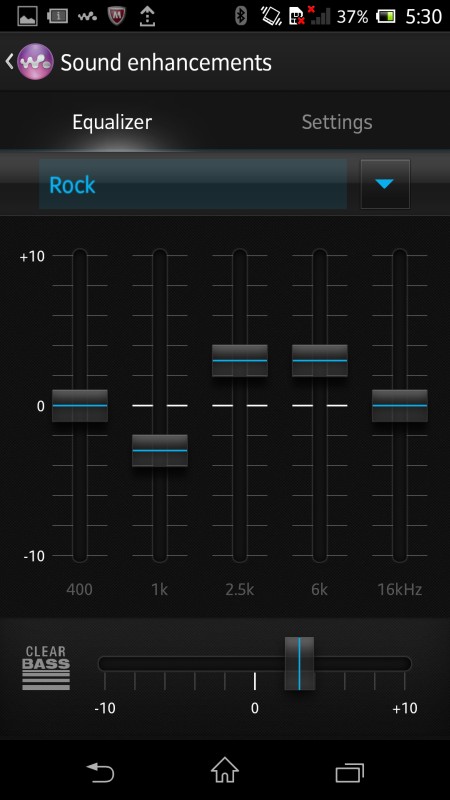Click the 16kHz band slider handle

pos(399,406)
